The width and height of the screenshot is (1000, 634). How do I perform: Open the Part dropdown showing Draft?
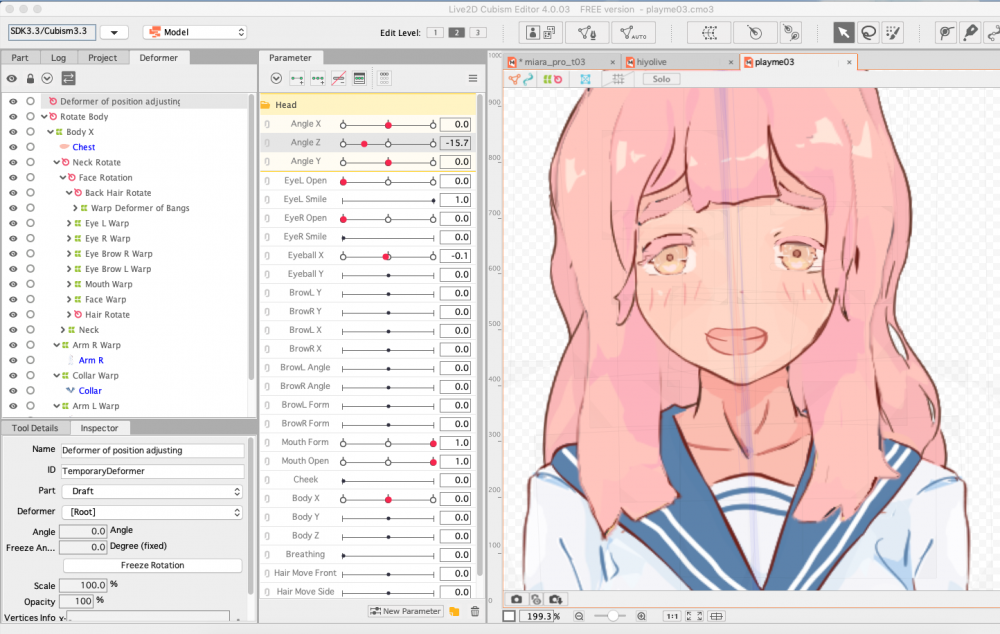(x=152, y=492)
